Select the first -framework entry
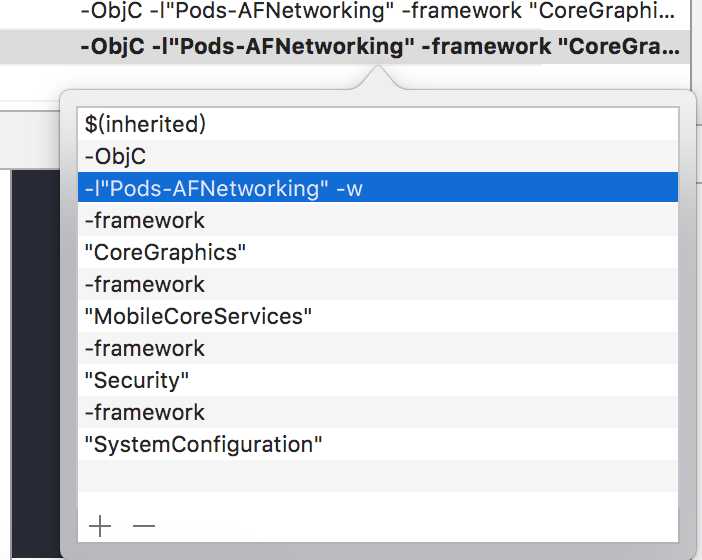The image size is (702, 560). (x=378, y=220)
